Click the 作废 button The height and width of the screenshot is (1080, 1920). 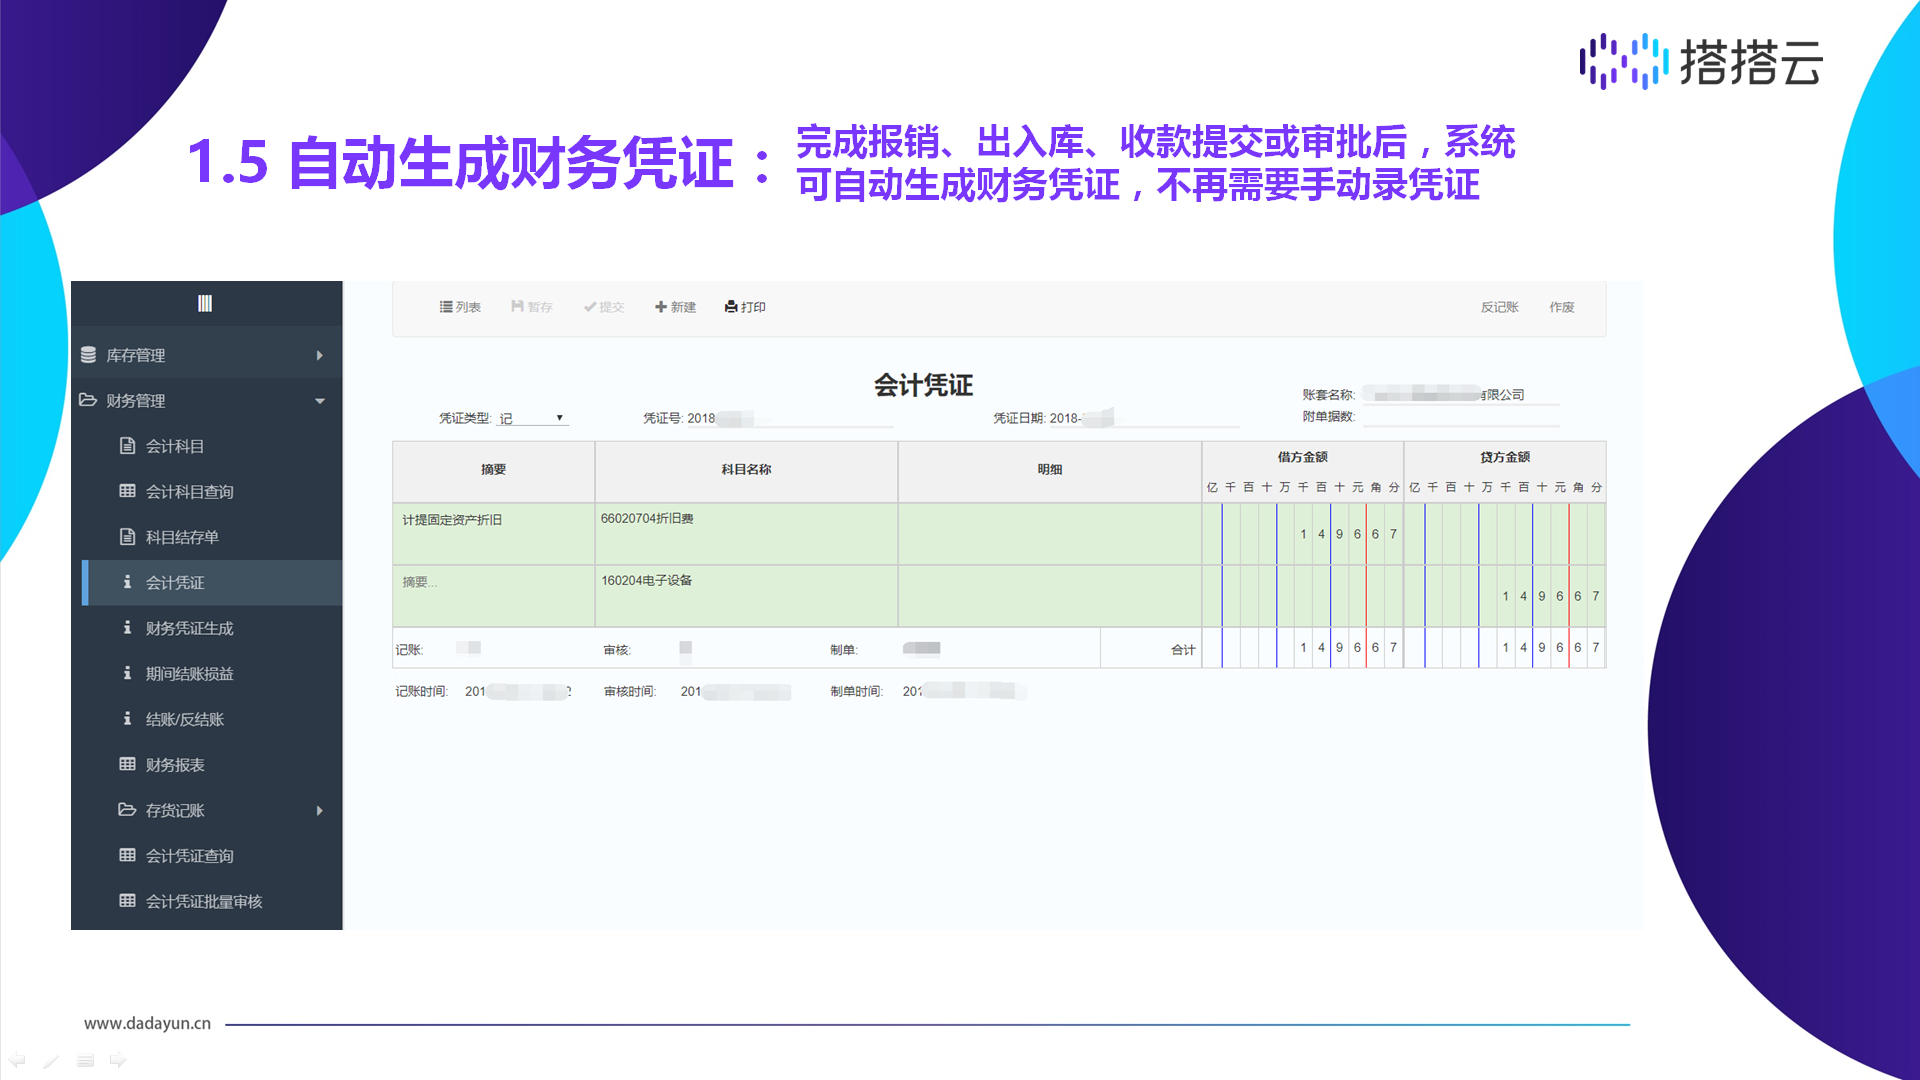pyautogui.click(x=1561, y=307)
